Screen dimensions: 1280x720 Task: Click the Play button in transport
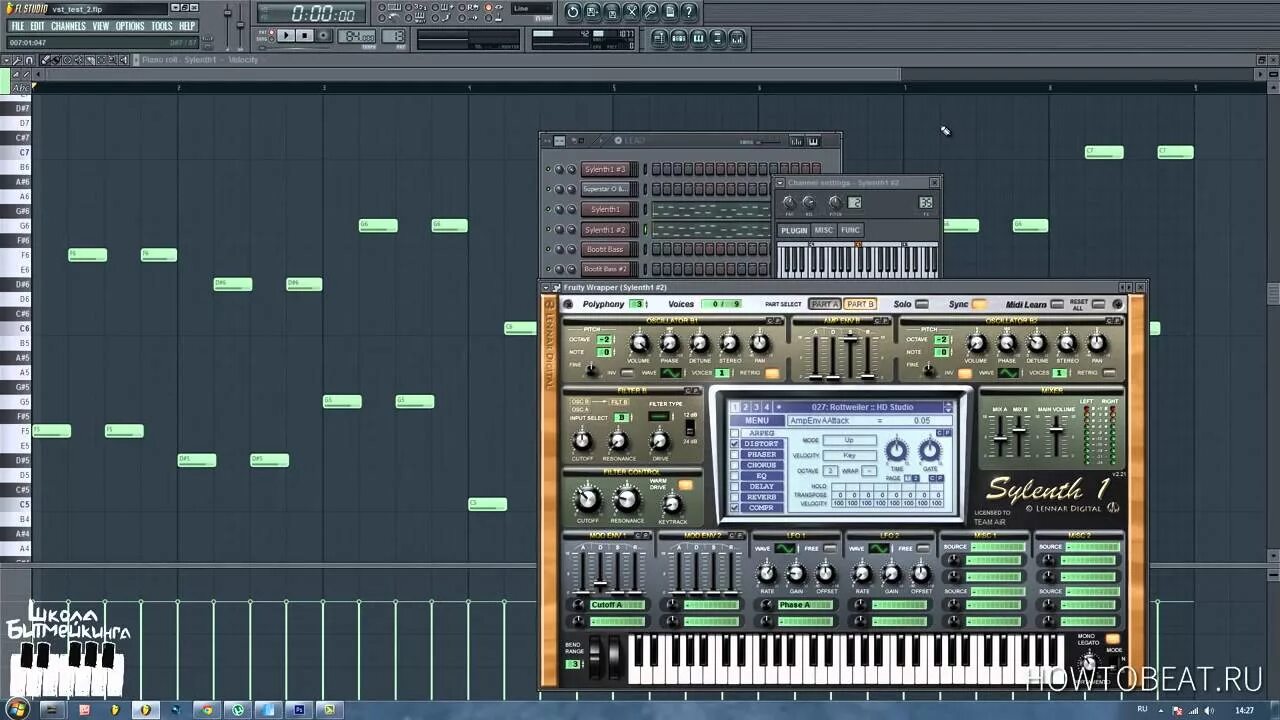(x=286, y=36)
